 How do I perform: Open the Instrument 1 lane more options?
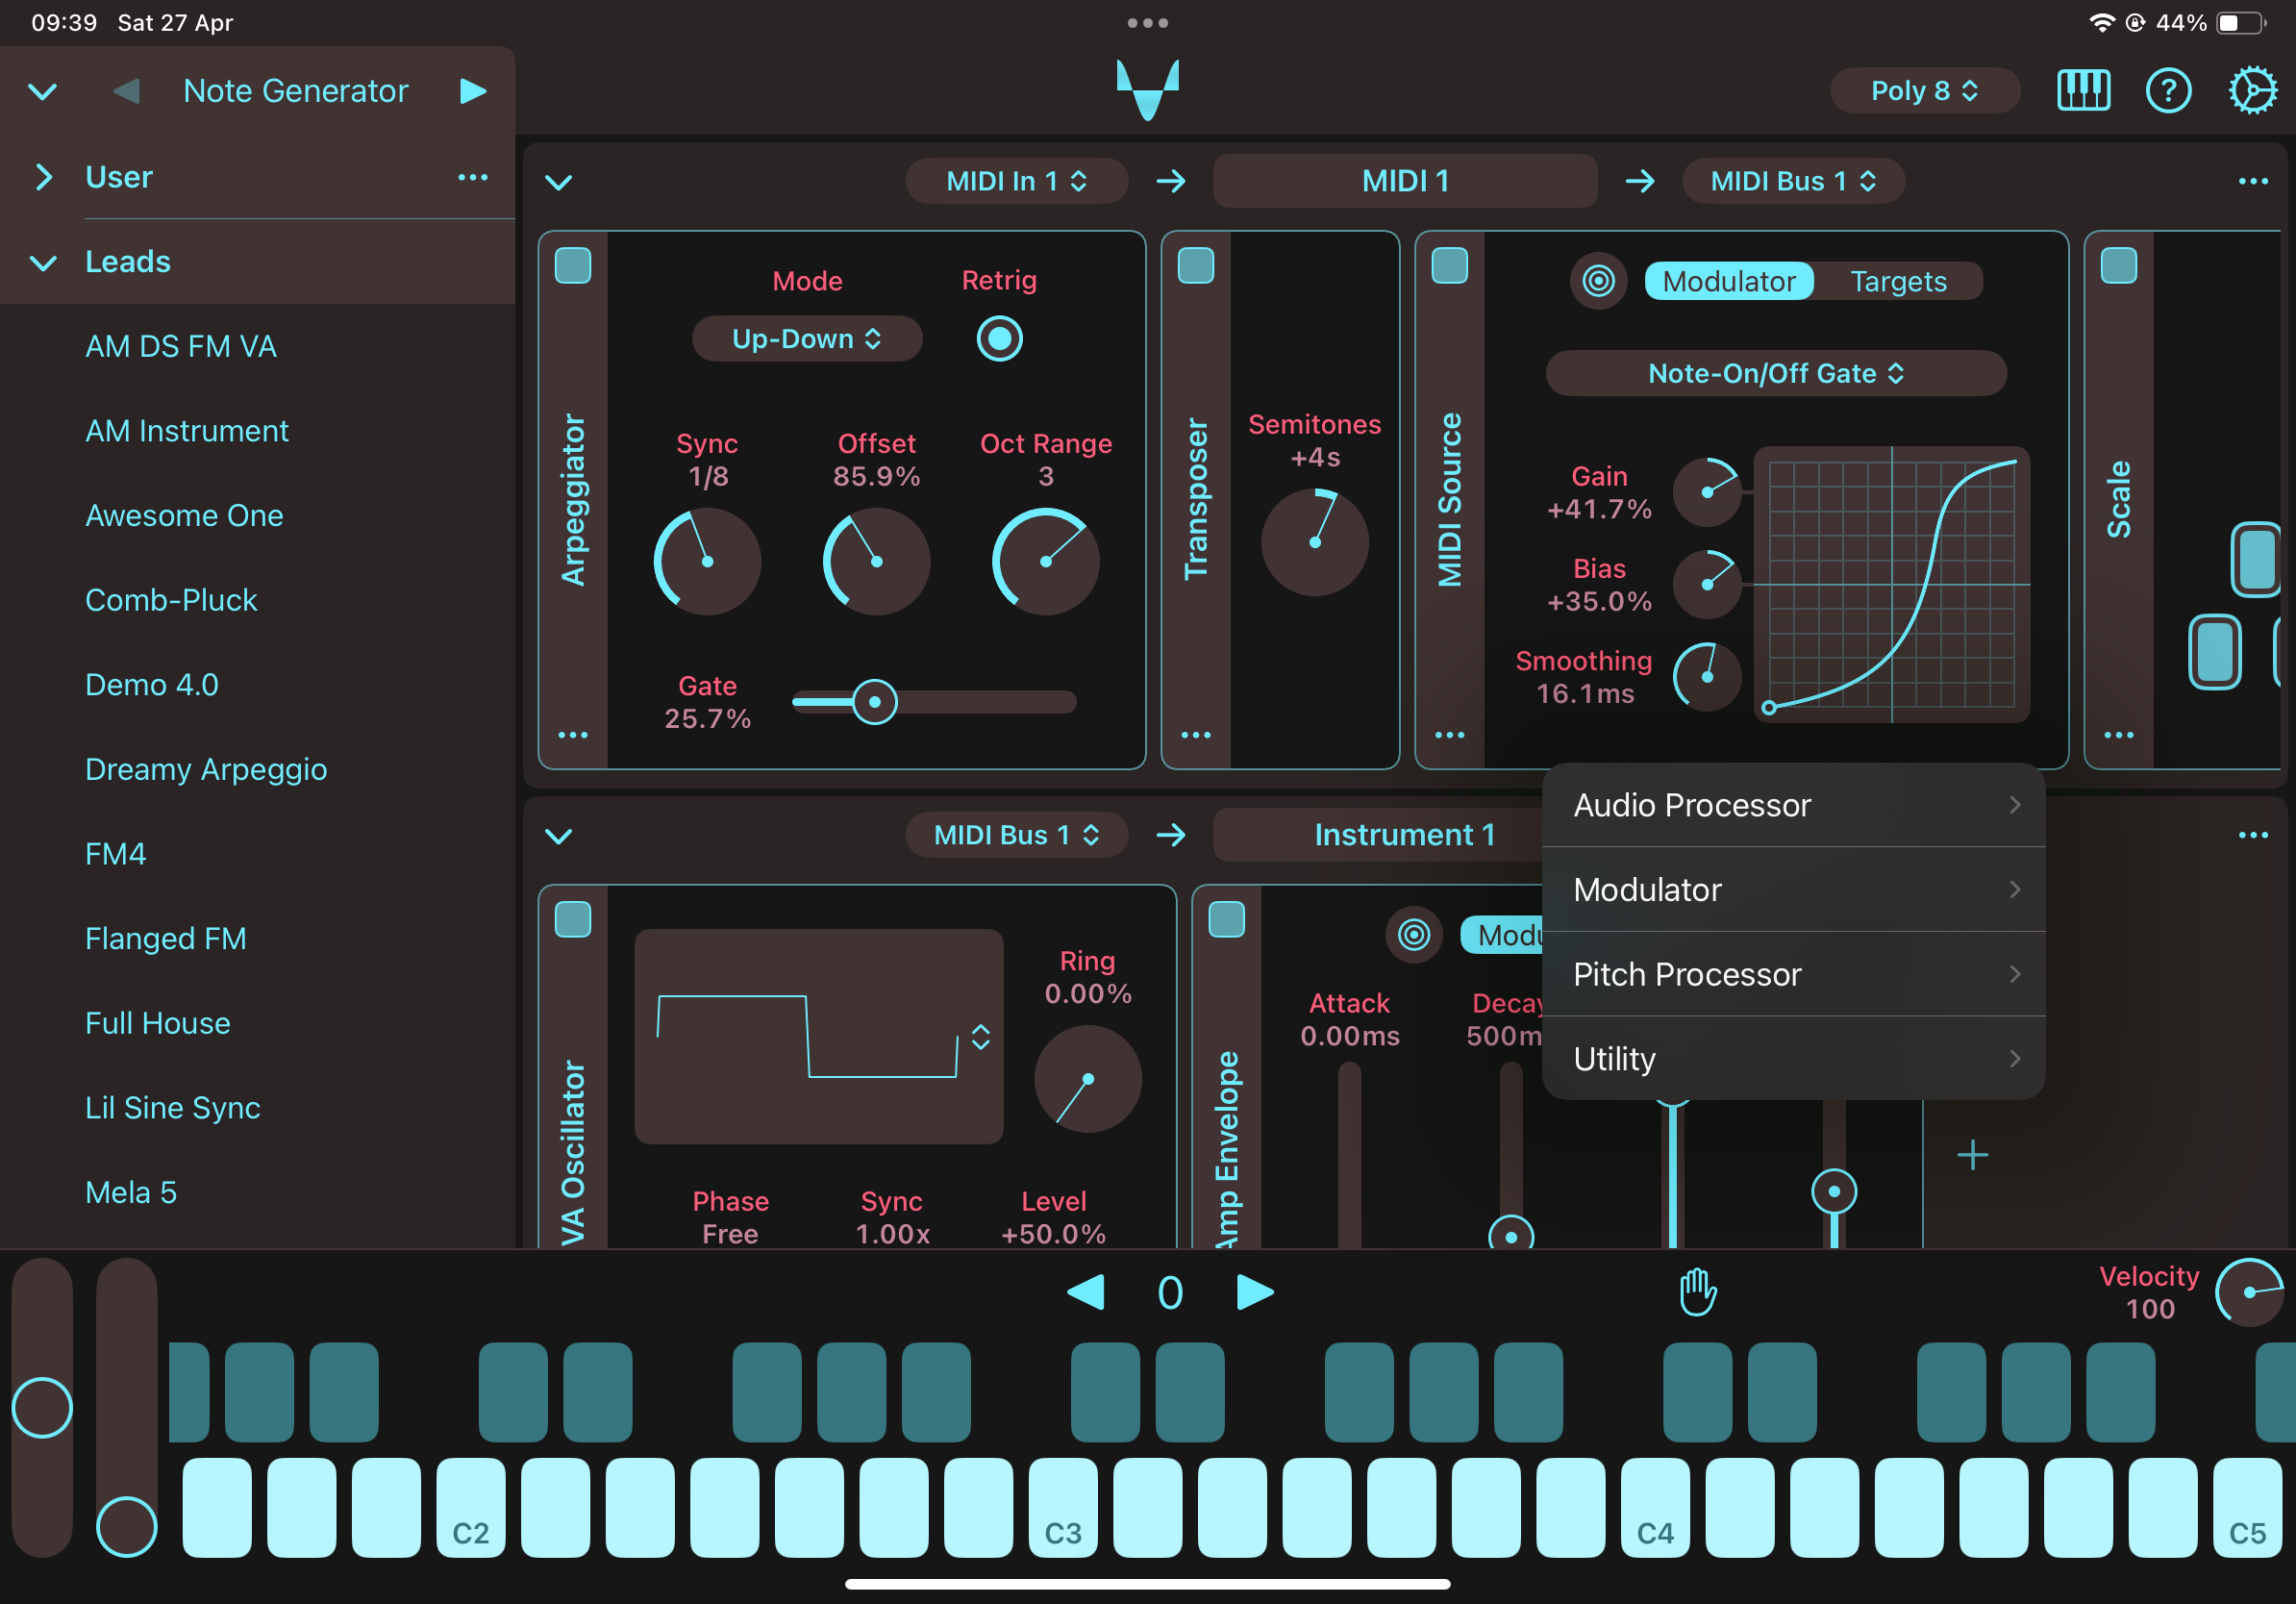coord(2252,835)
